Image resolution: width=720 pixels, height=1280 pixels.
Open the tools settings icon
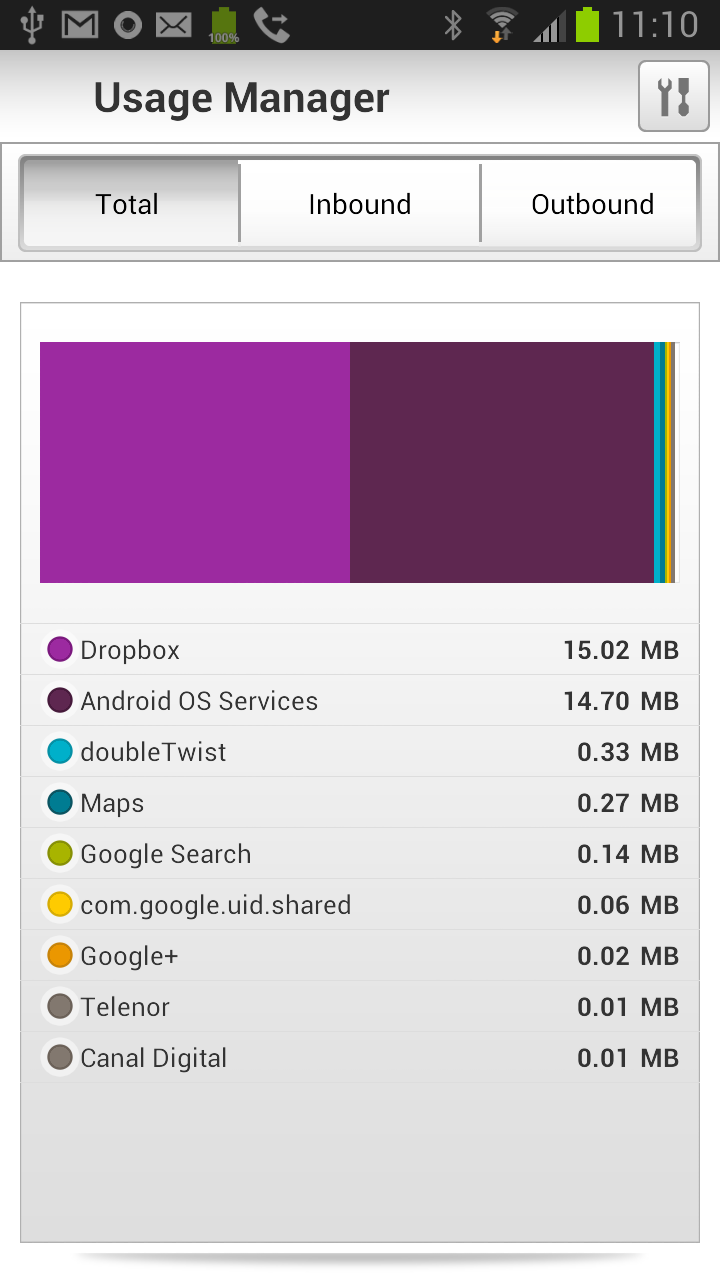click(673, 96)
